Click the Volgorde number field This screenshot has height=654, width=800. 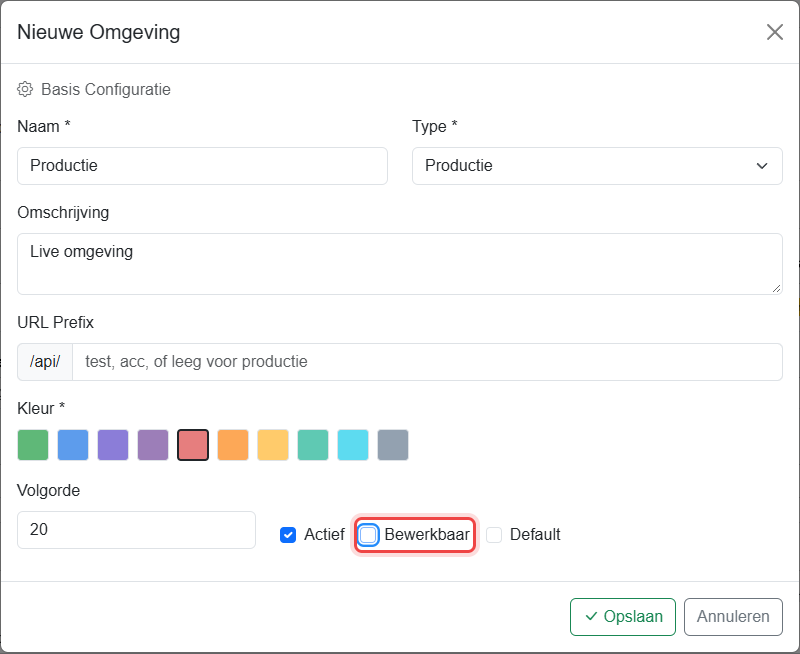click(136, 530)
